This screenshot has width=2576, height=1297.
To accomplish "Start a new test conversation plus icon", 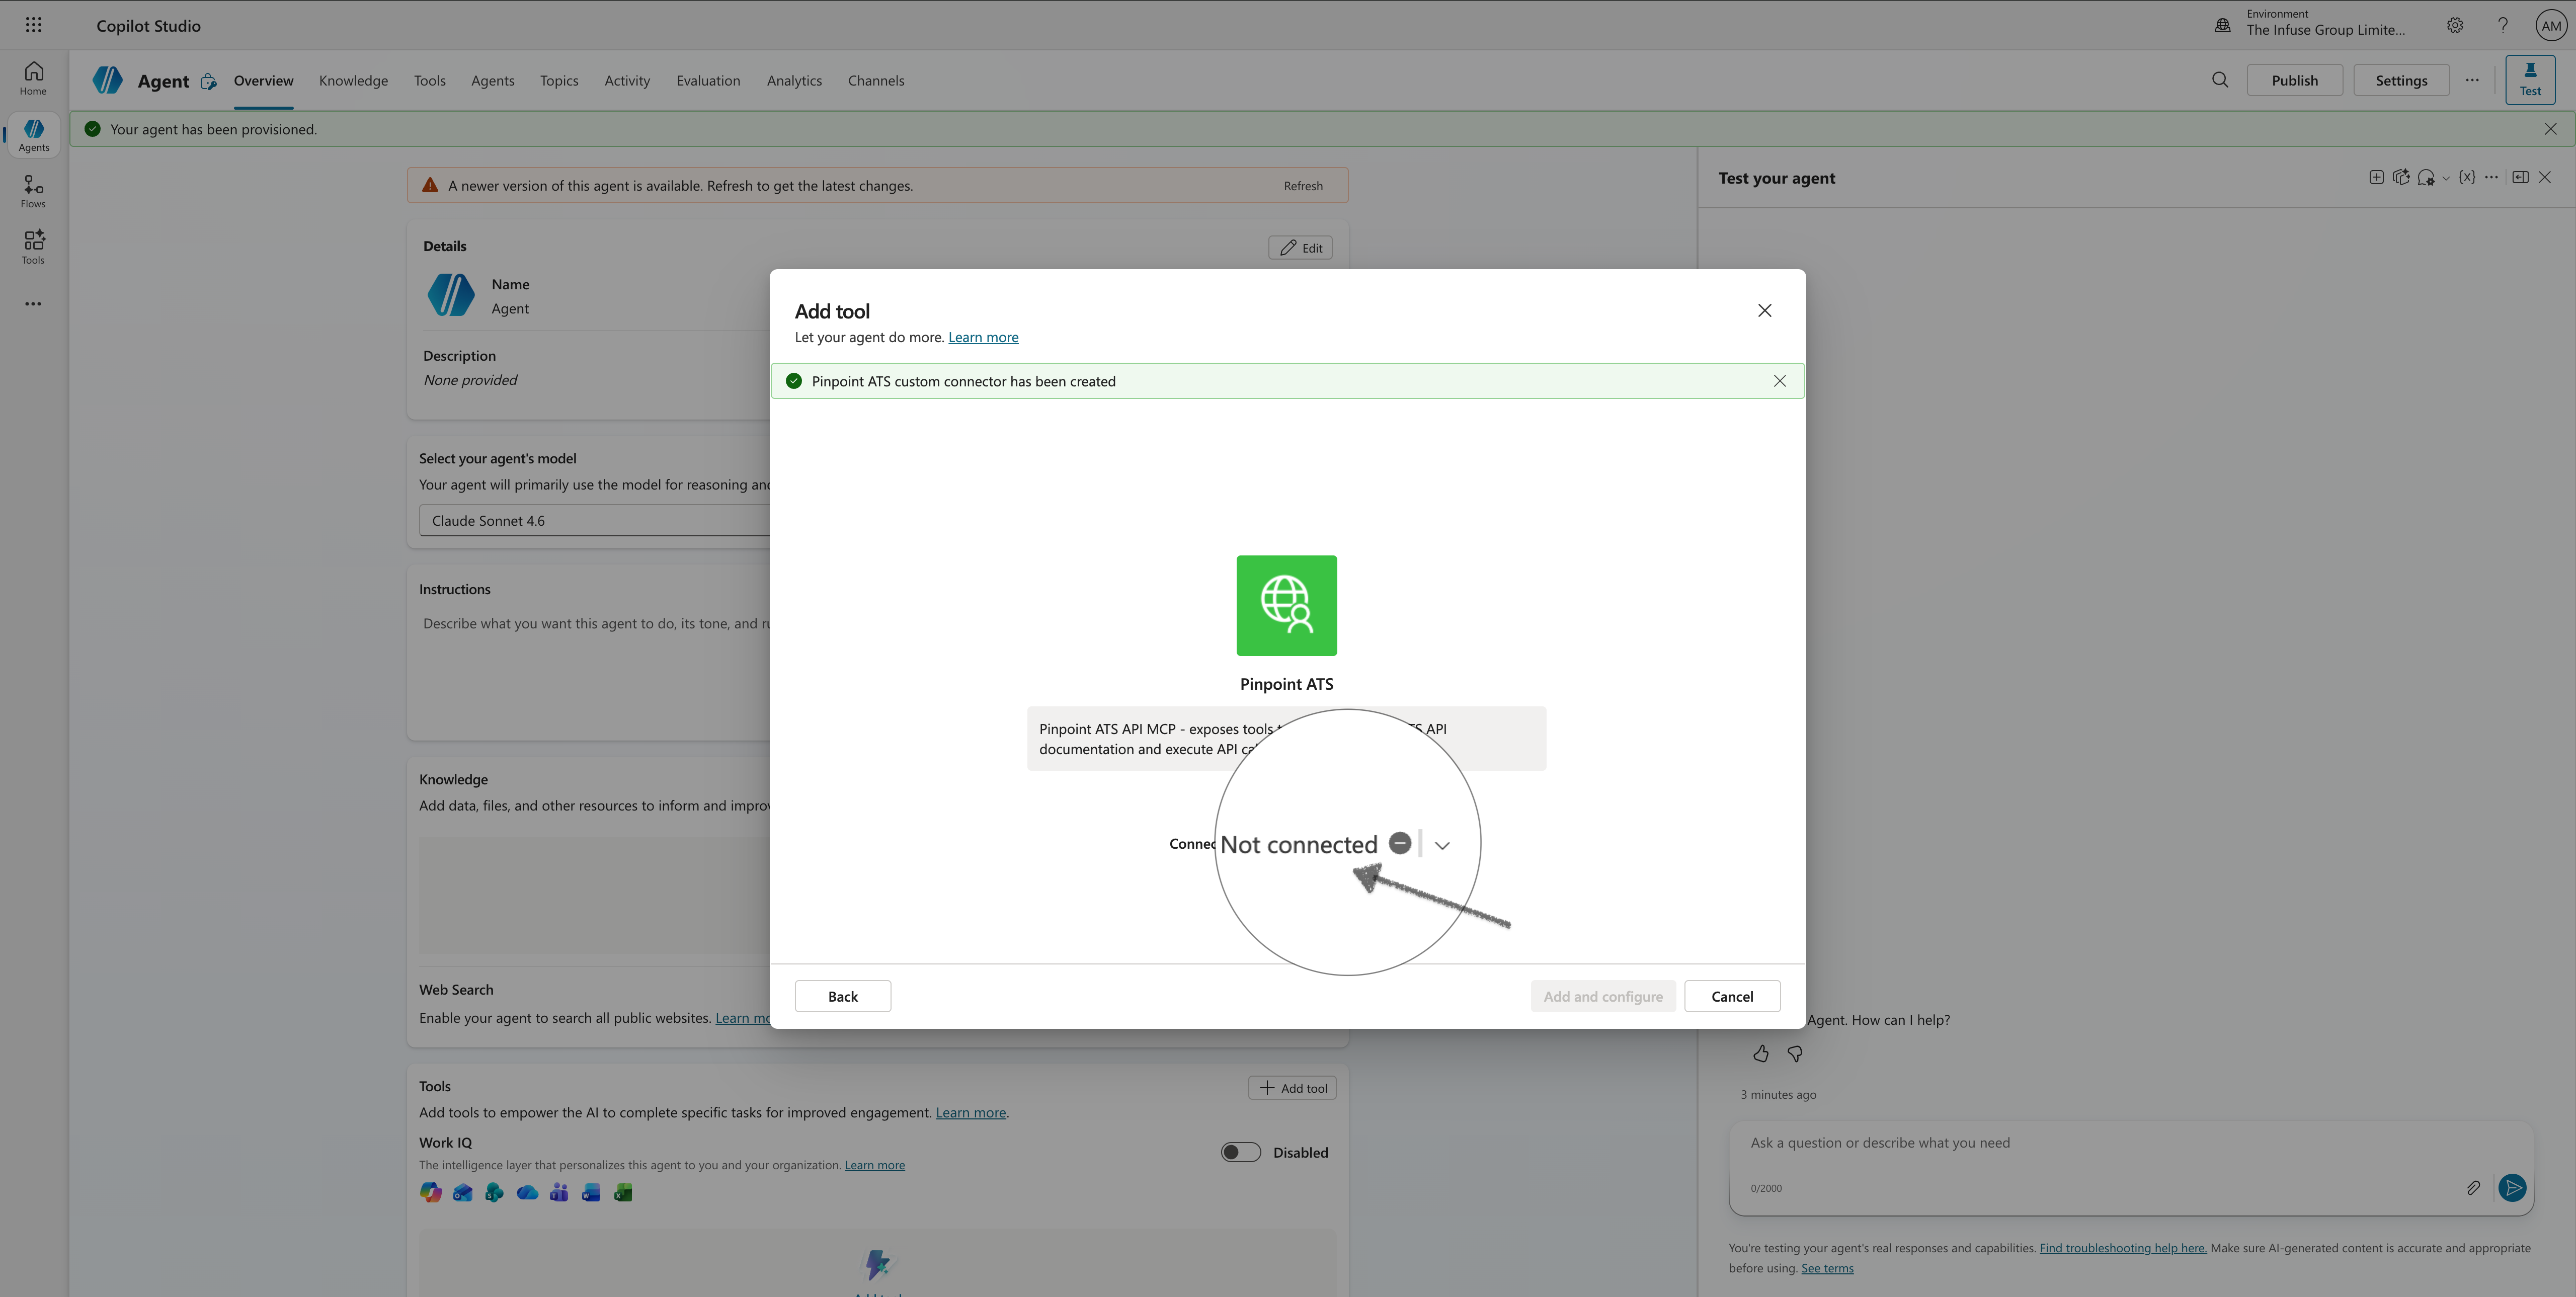I will coord(2376,177).
